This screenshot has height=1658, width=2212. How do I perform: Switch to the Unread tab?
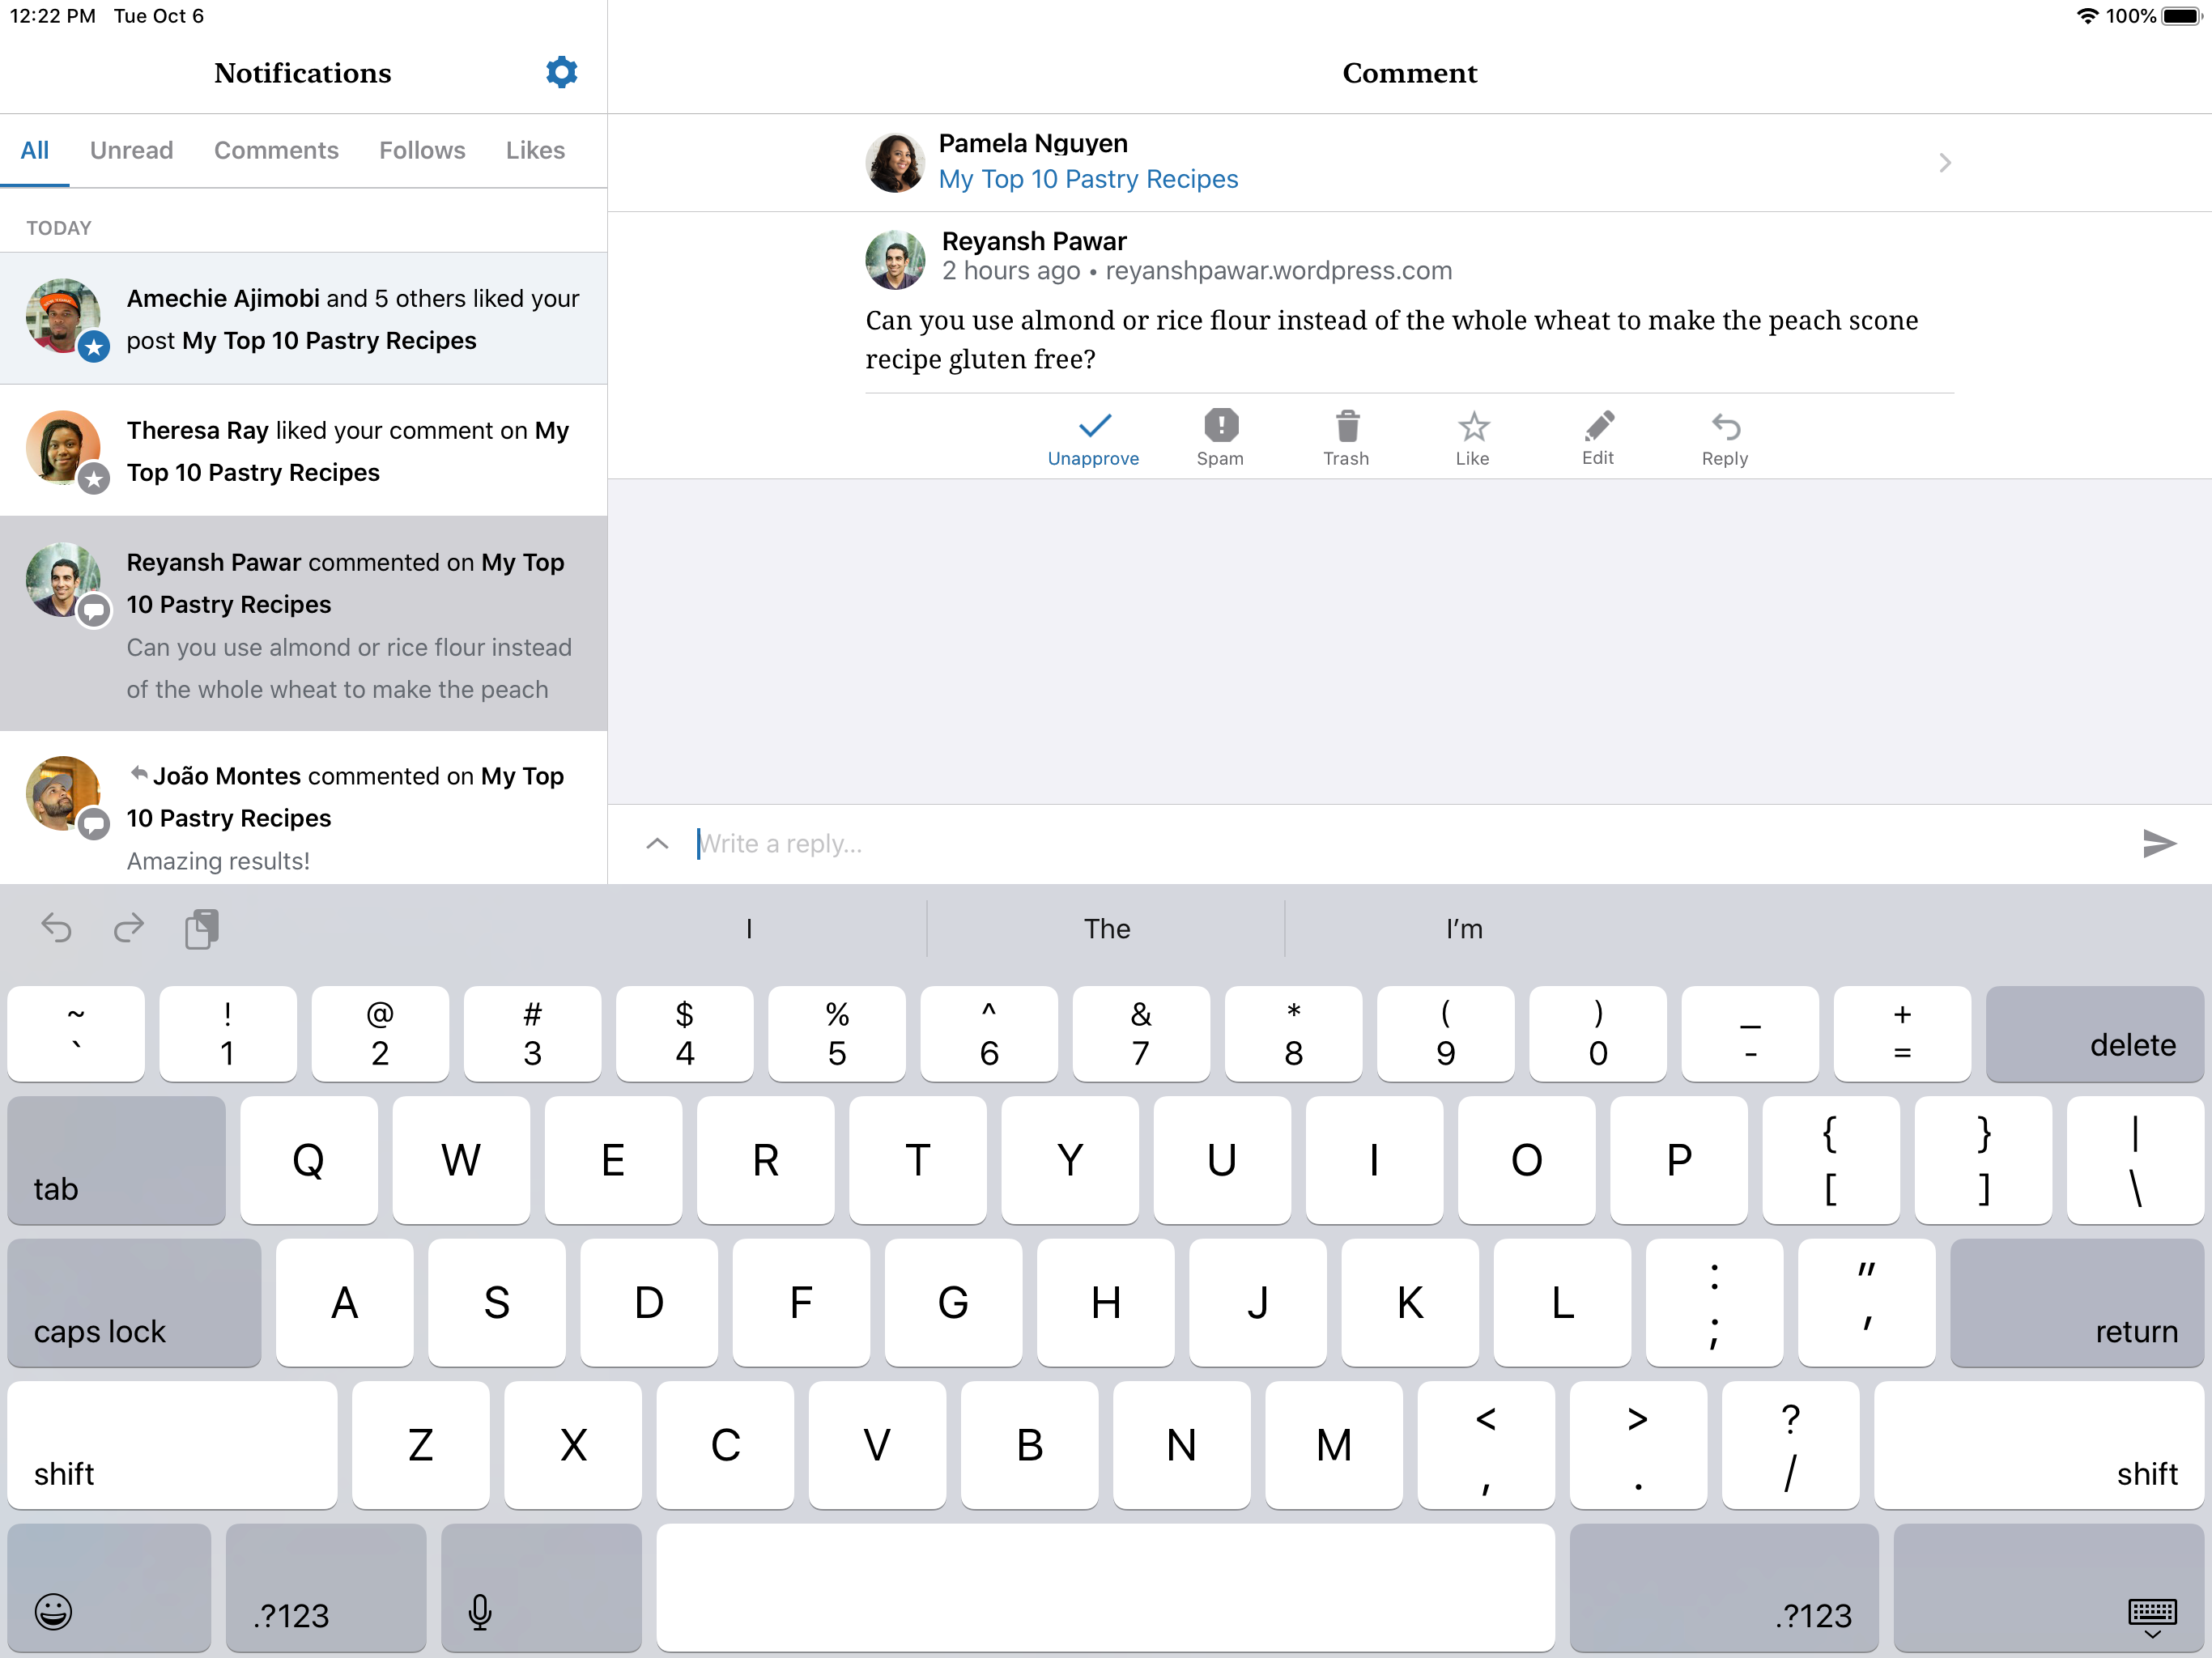[132, 150]
